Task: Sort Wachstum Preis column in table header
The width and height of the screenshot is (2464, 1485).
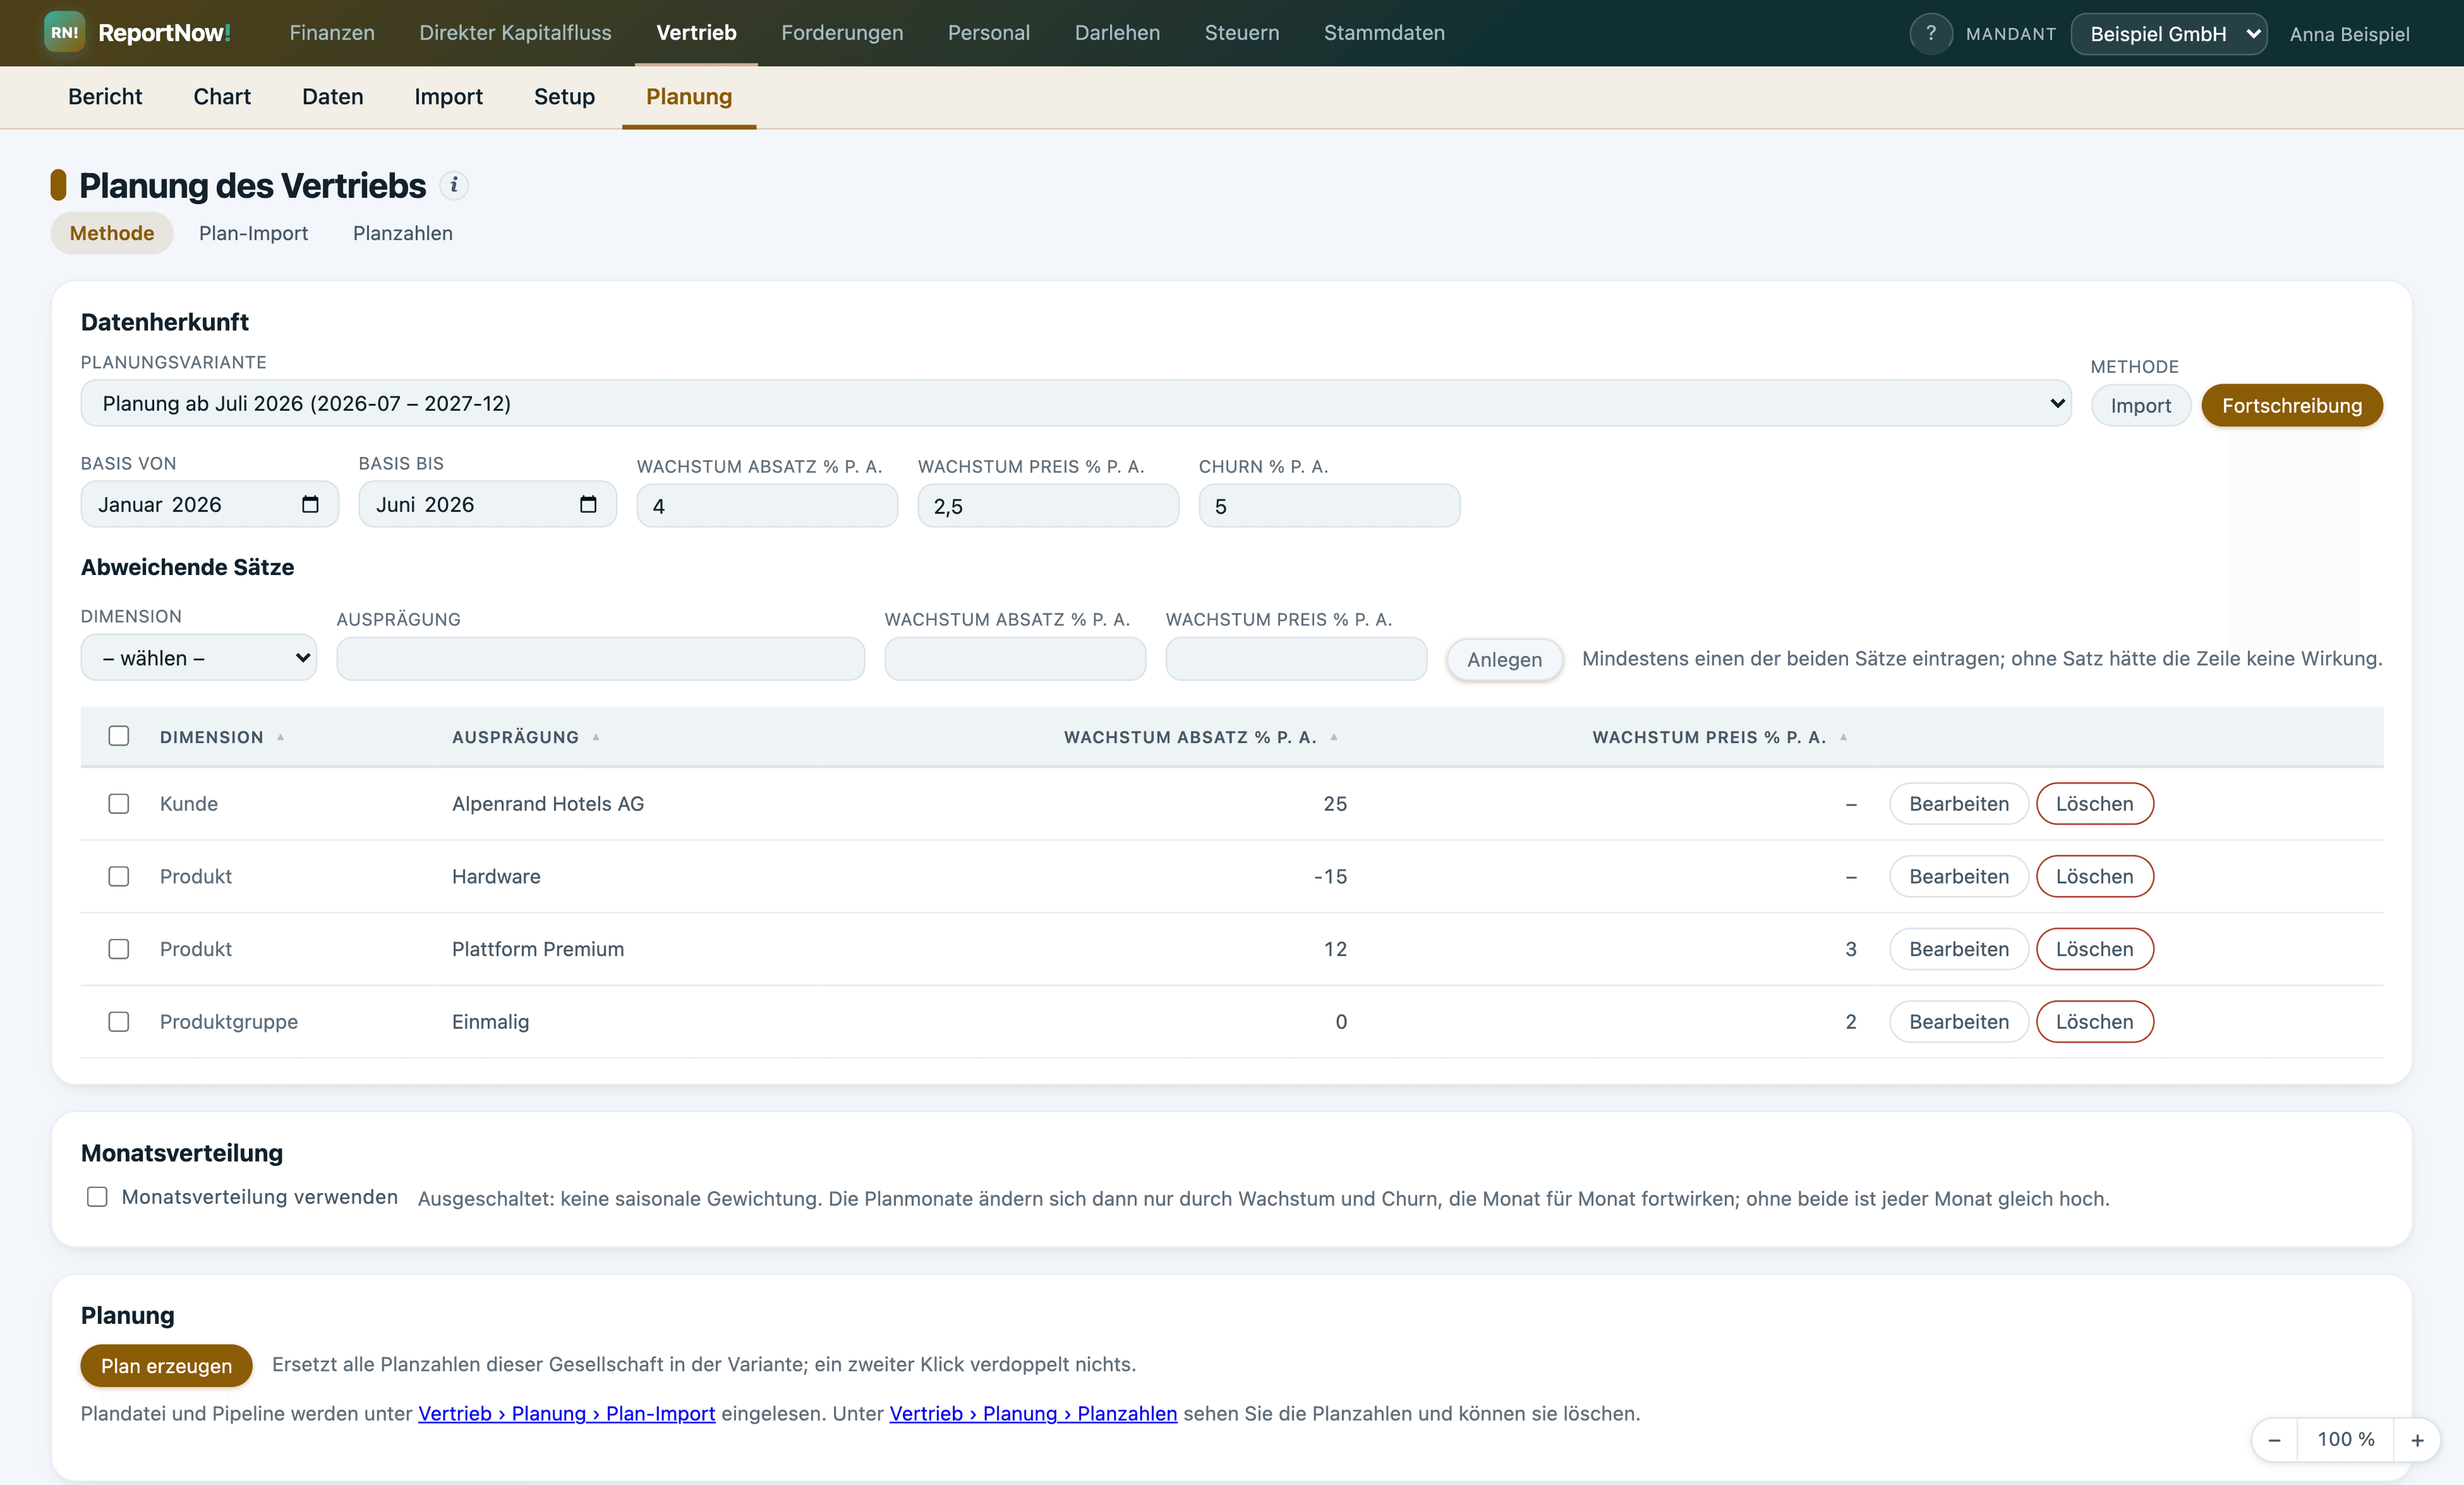Action: (x=1719, y=737)
